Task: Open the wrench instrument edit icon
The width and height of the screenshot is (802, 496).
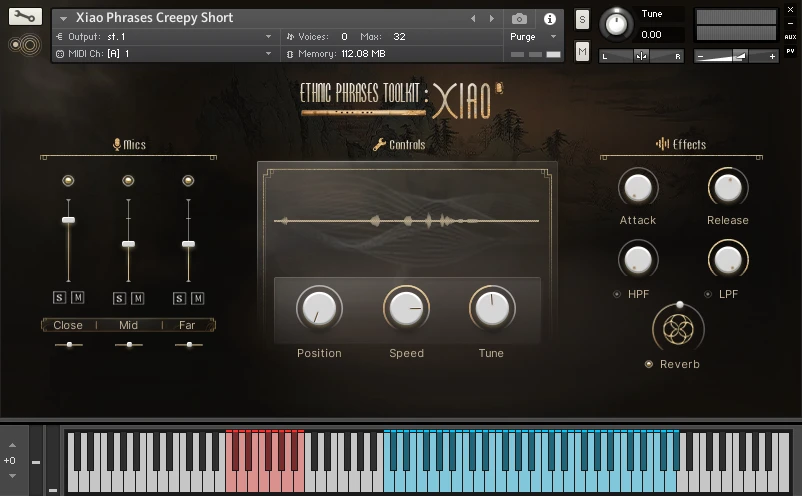Action: coord(25,16)
